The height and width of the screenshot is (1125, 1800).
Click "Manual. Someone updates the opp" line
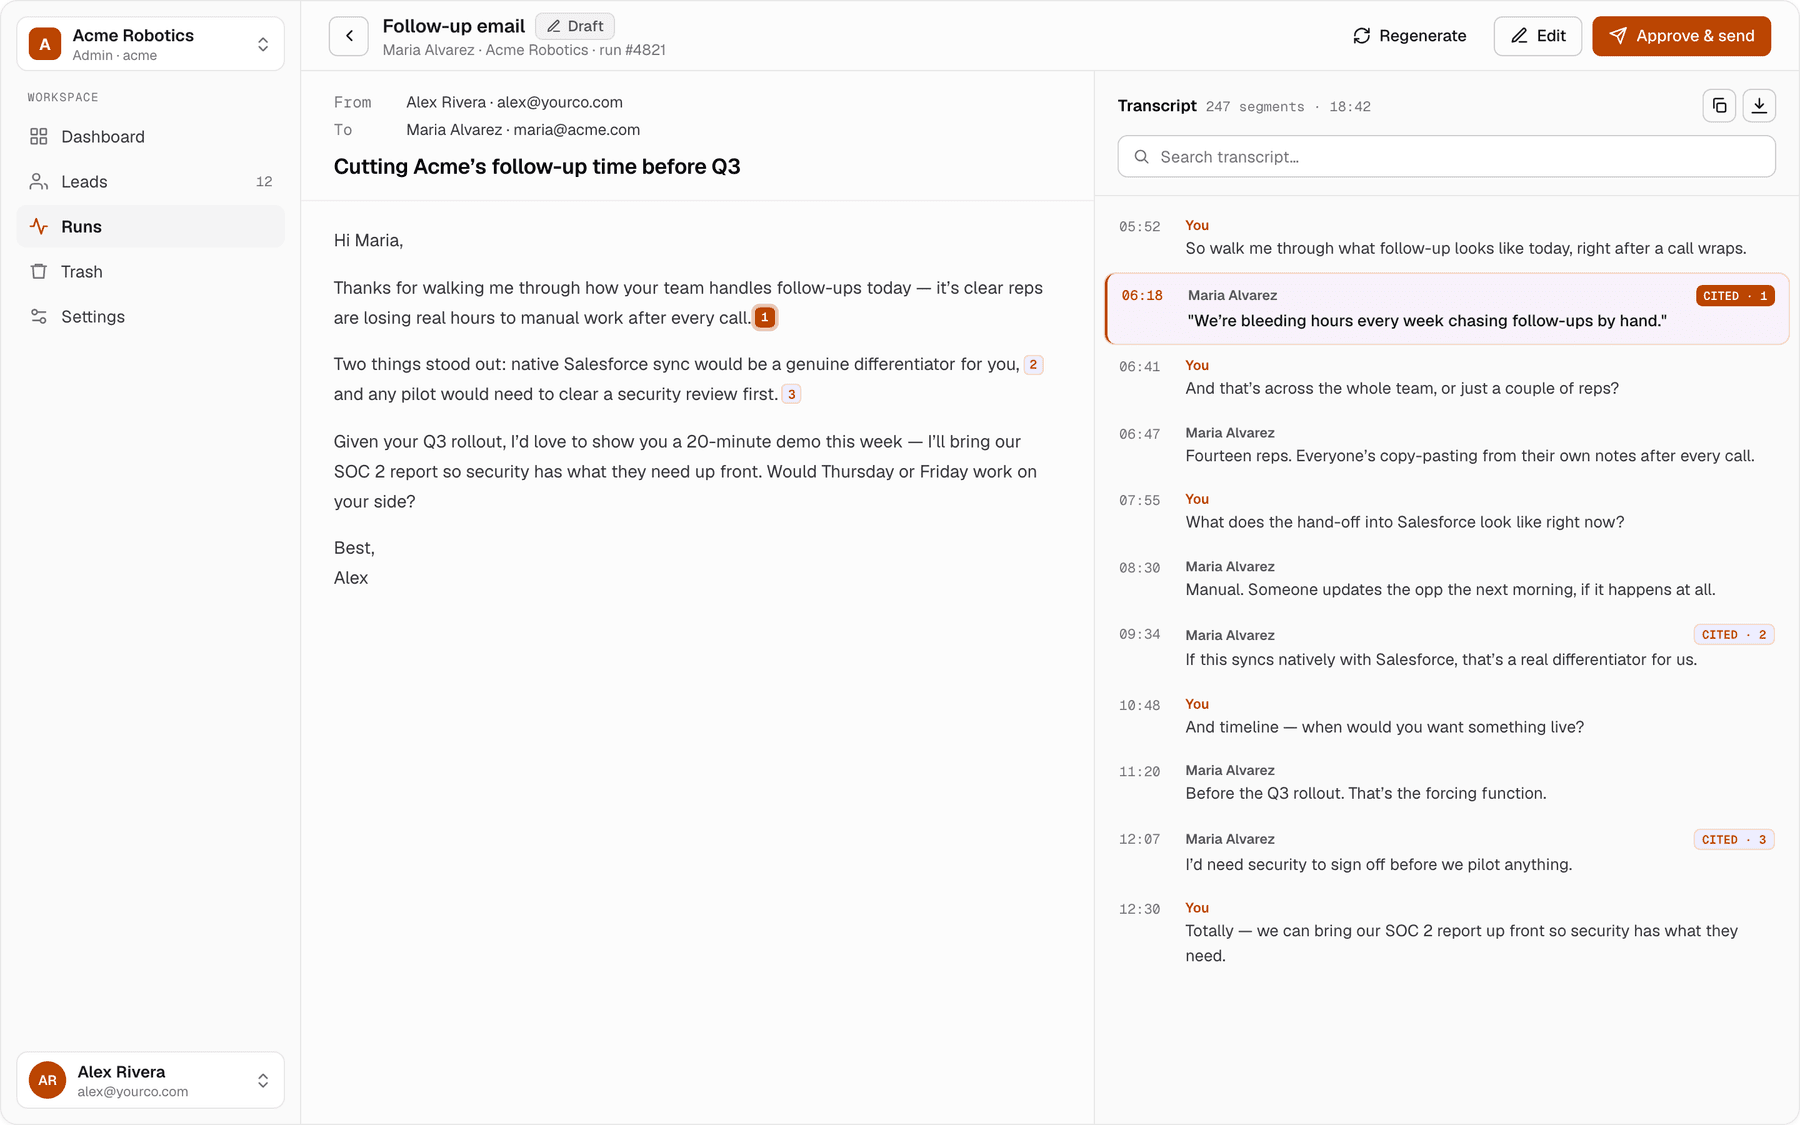tap(1451, 590)
